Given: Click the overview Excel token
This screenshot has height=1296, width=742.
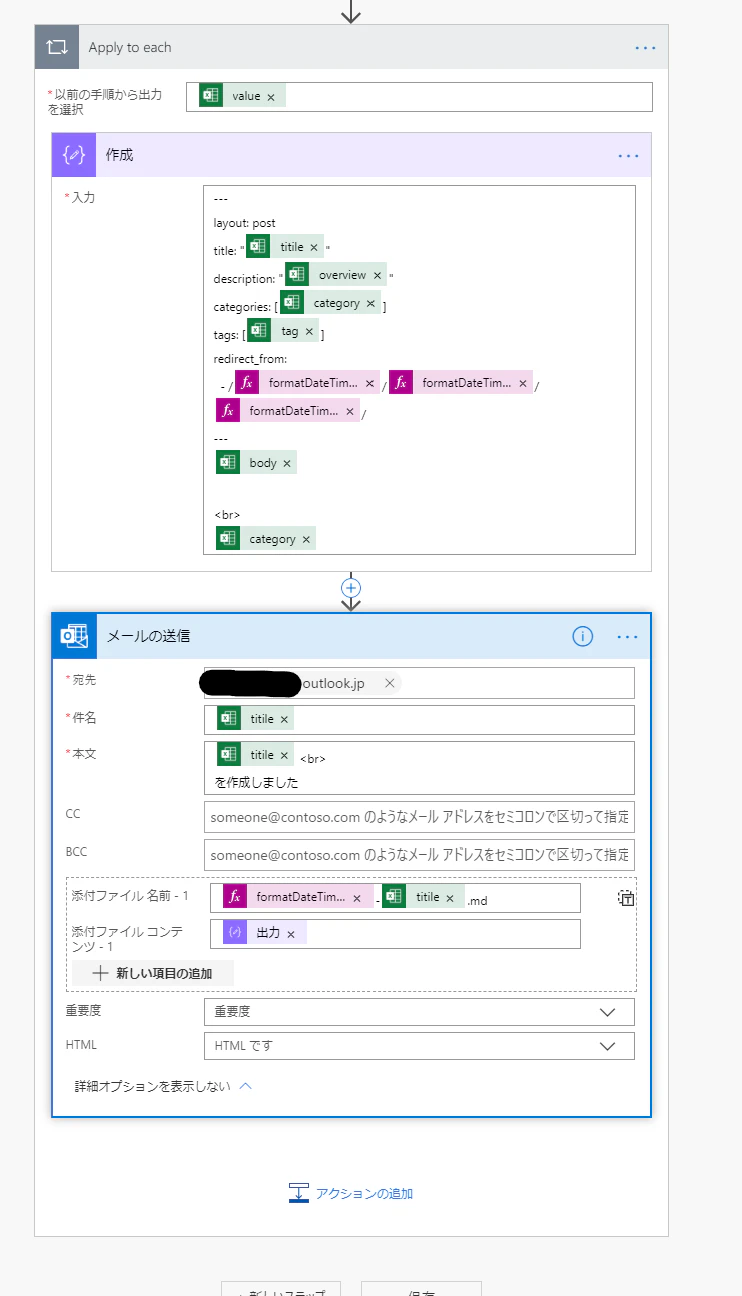Looking at the screenshot, I should (336, 275).
